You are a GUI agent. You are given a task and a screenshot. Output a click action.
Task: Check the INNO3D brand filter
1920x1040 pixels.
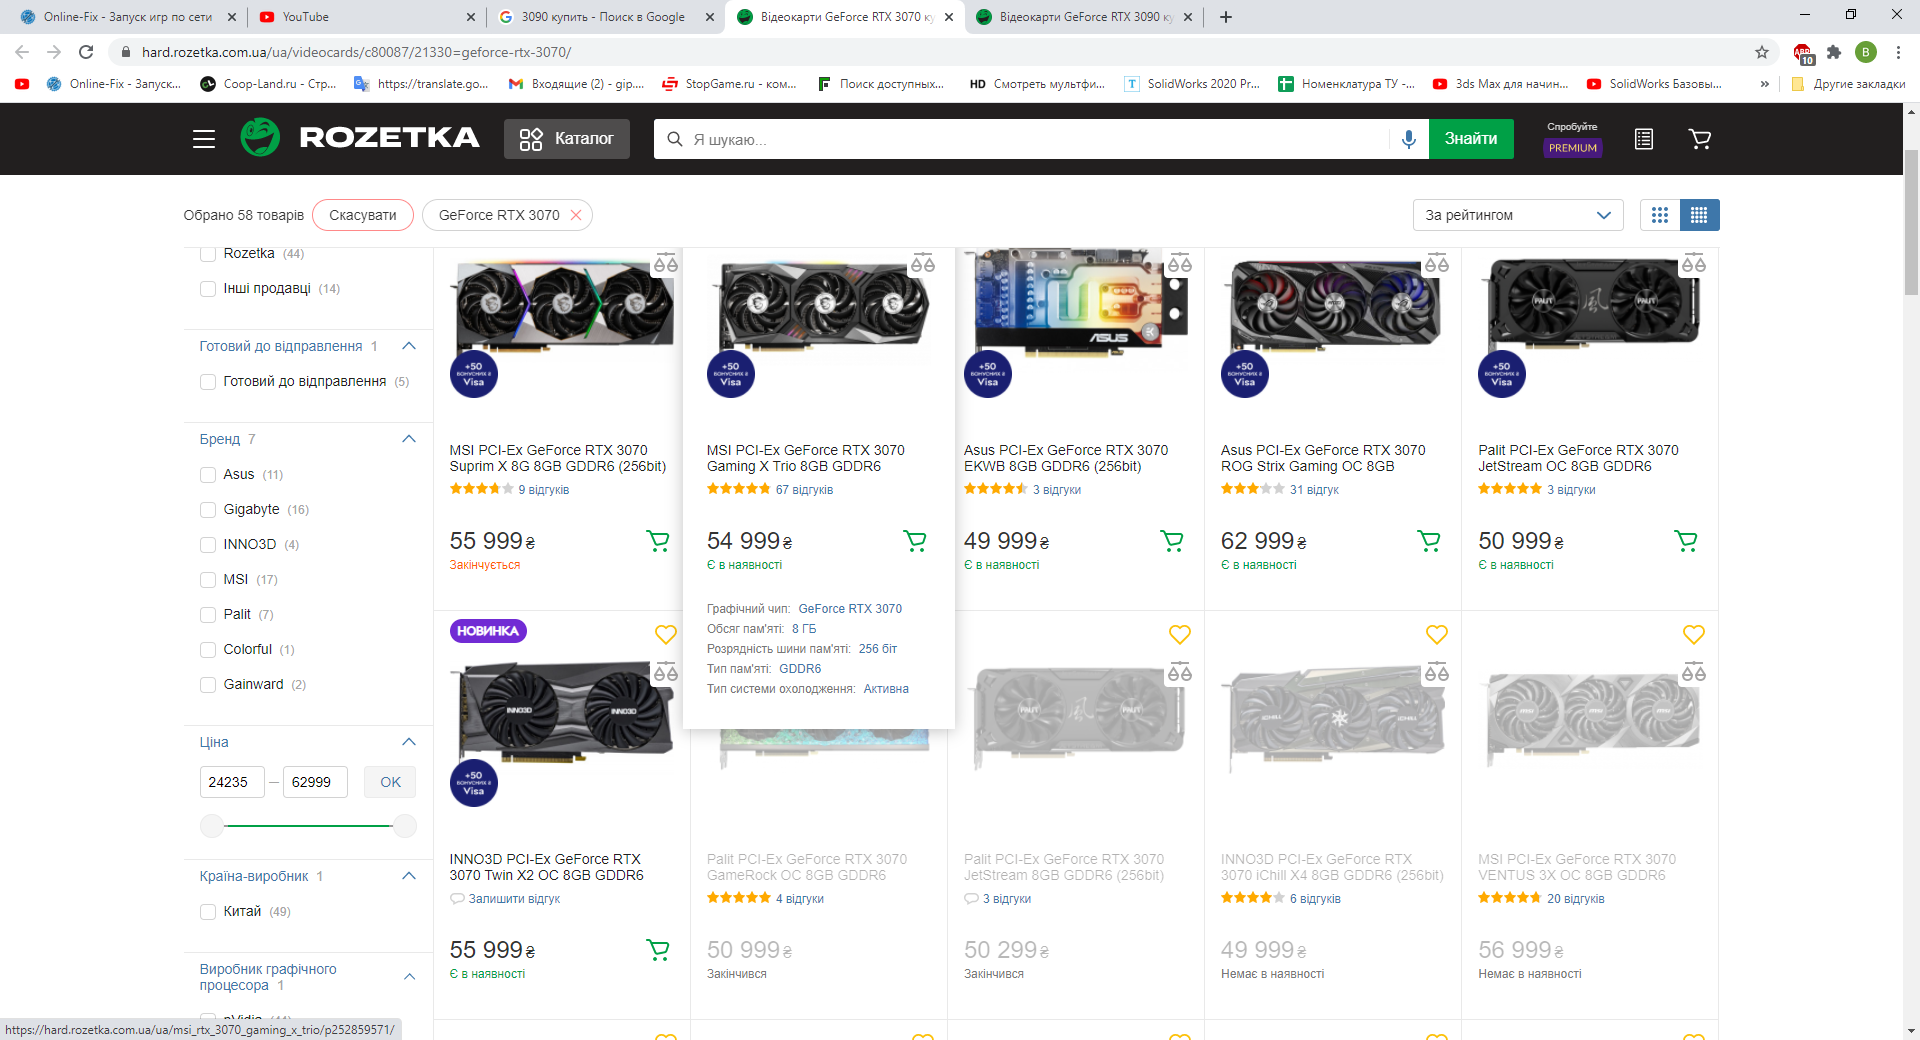(x=208, y=545)
